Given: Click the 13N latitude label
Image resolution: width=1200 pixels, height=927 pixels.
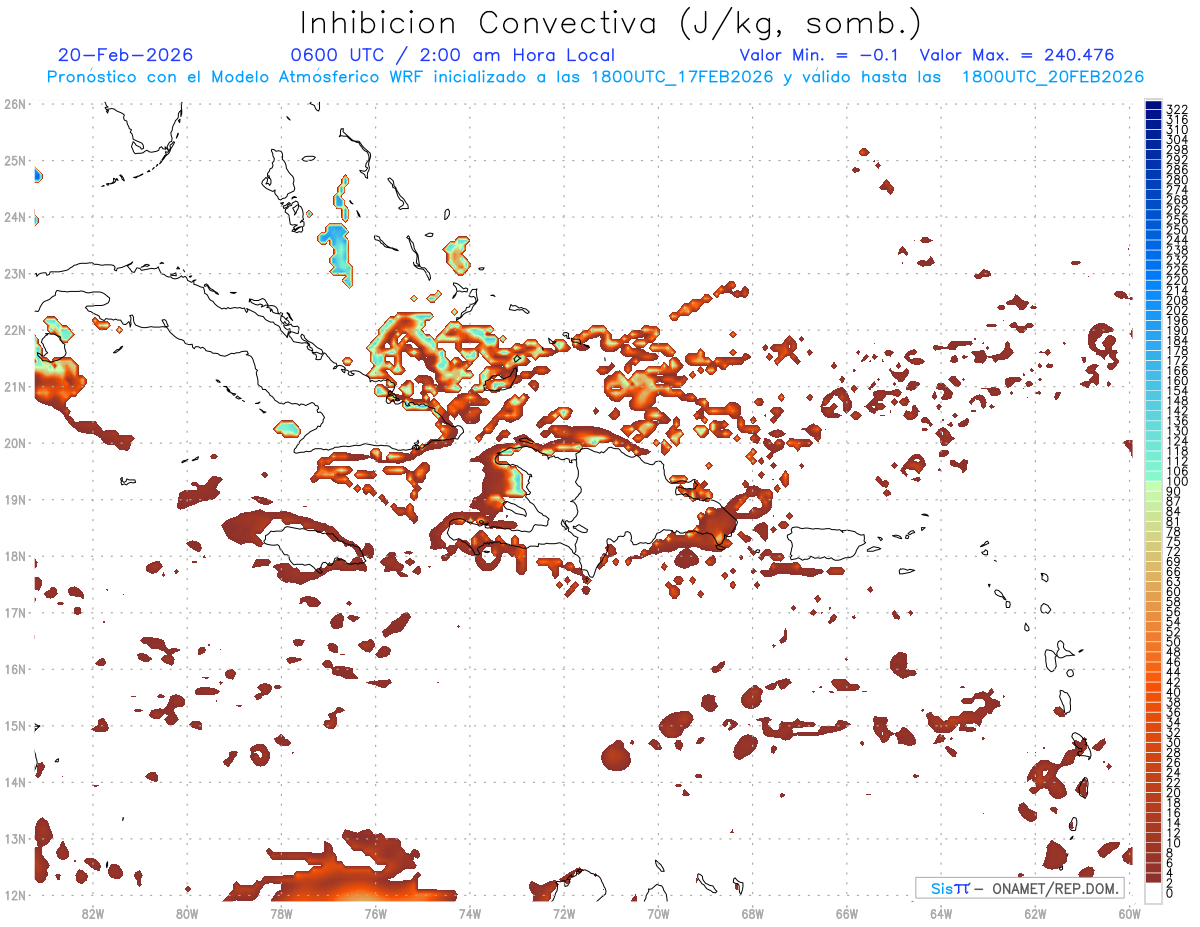Looking at the screenshot, I should click(15, 838).
